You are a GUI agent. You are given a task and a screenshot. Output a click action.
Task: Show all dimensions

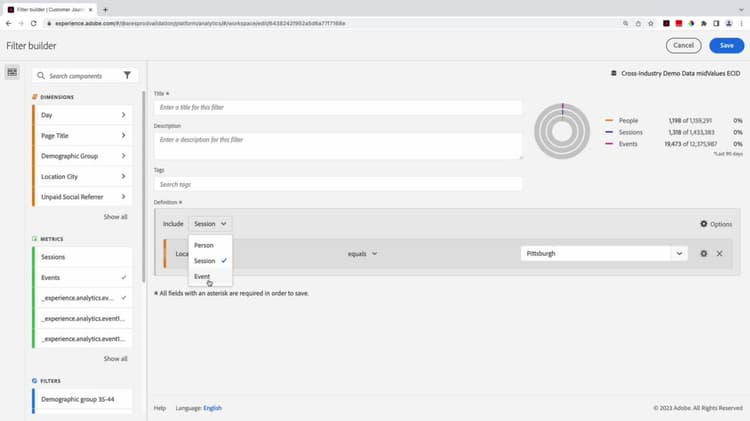[116, 217]
